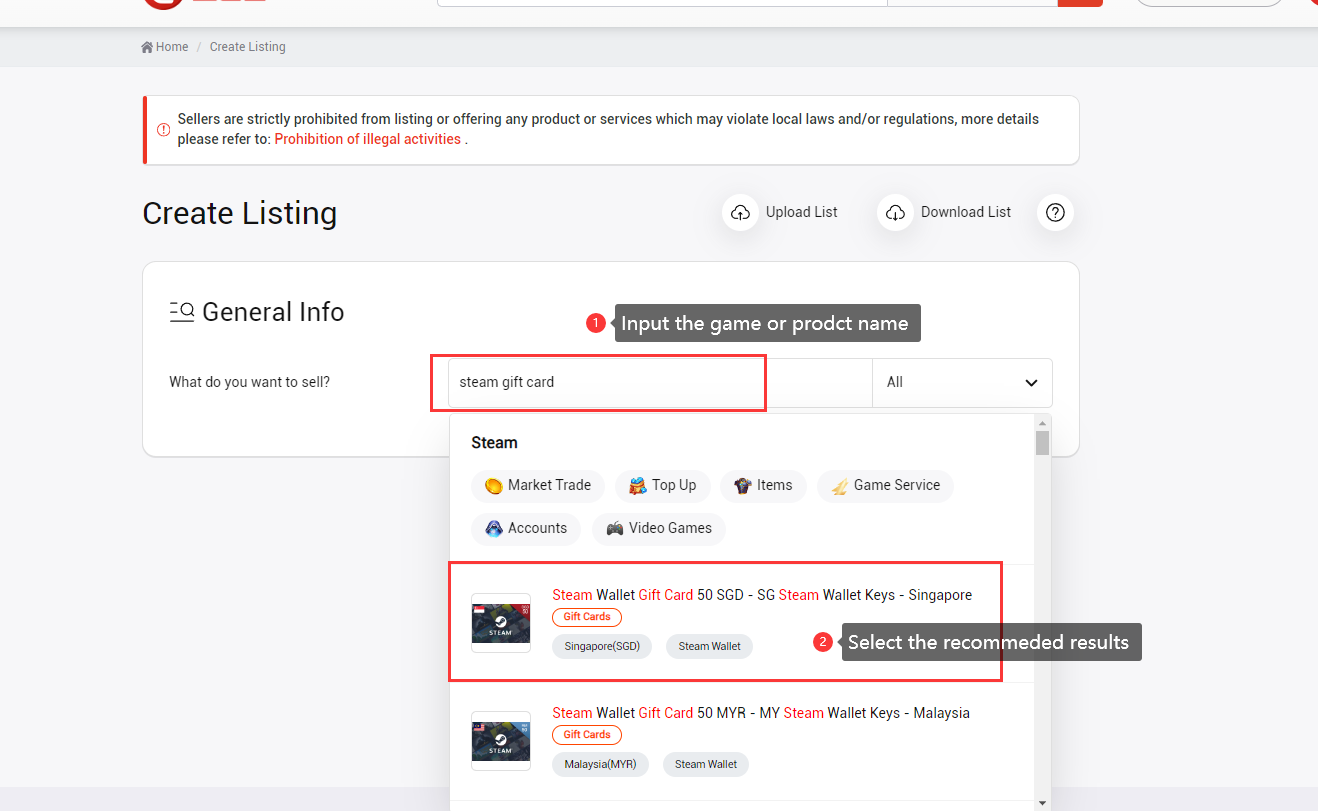
Task: Click the Upload List cloud icon
Action: (x=740, y=212)
